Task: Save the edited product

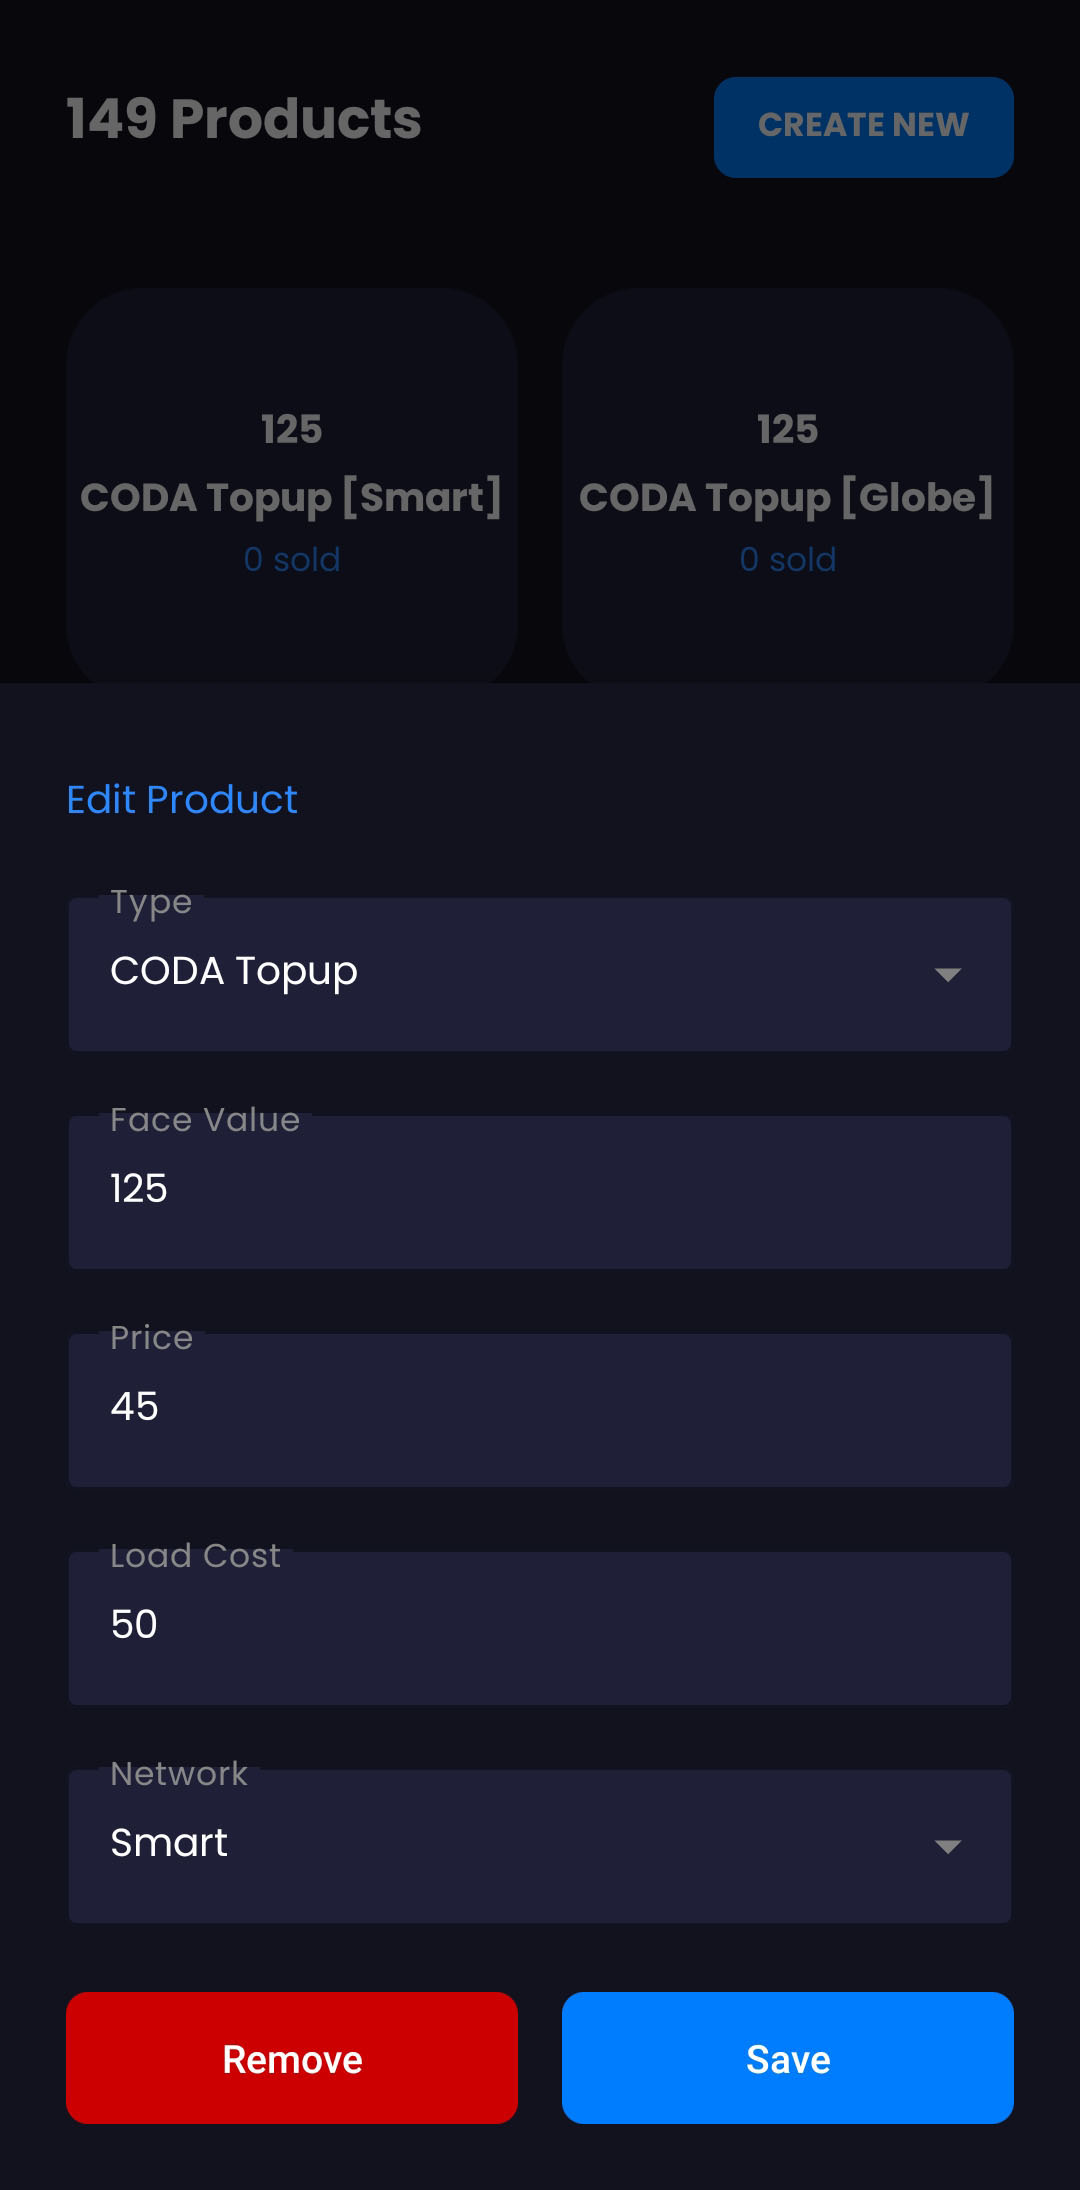Action: pyautogui.click(x=787, y=2058)
